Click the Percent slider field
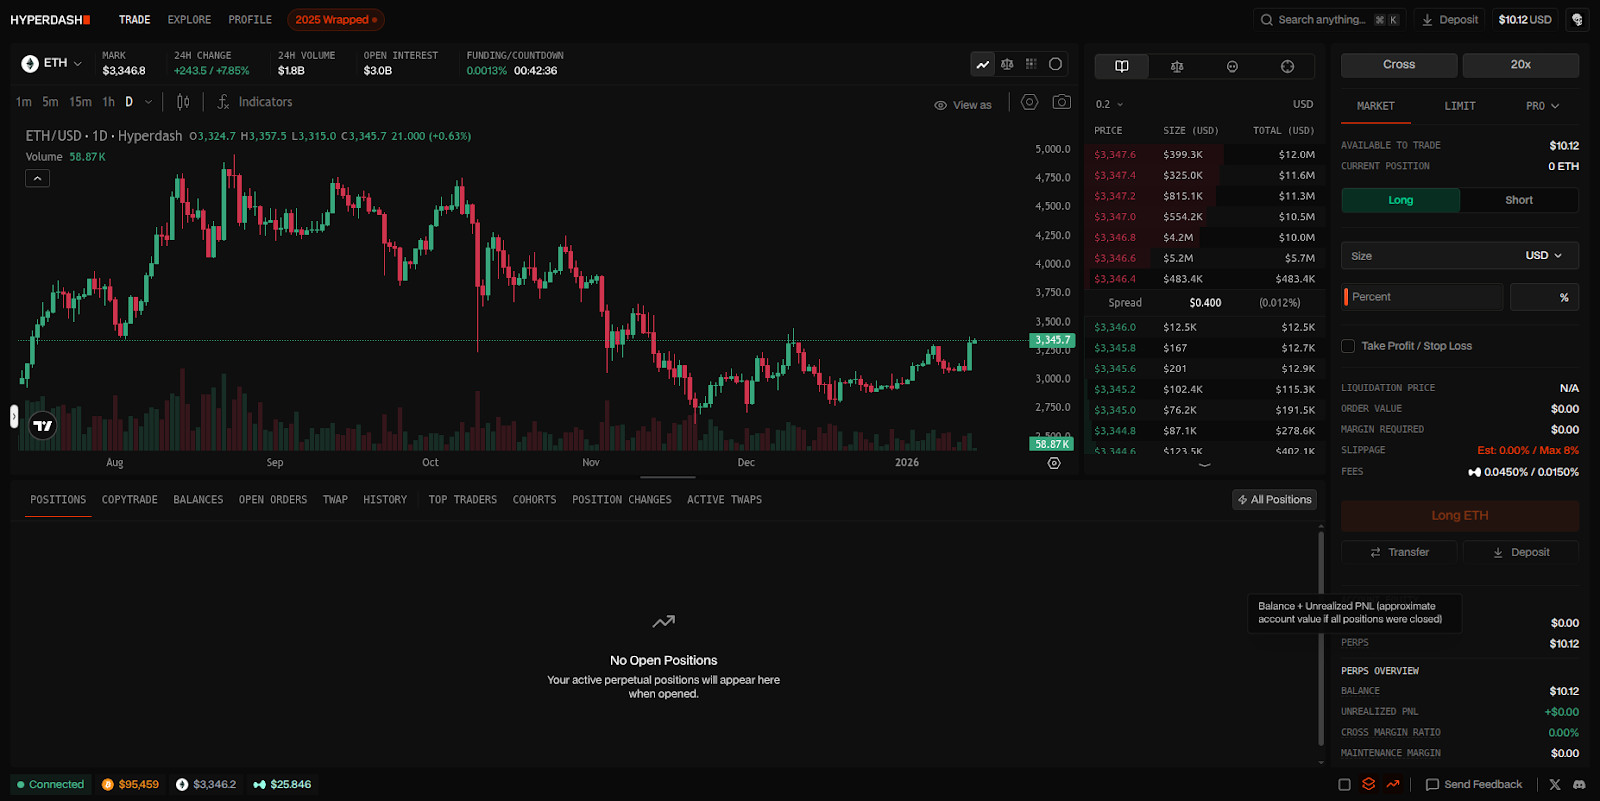This screenshot has width=1600, height=801. point(1422,297)
